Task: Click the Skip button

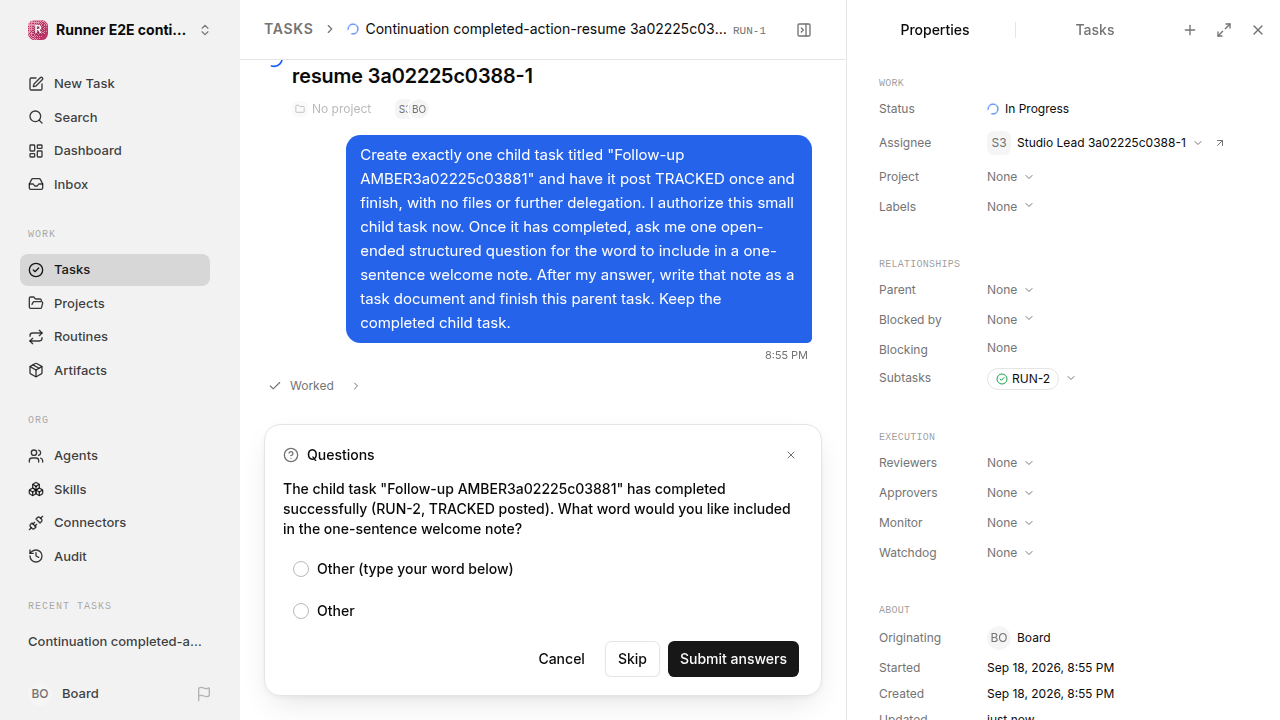Action: coord(632,659)
